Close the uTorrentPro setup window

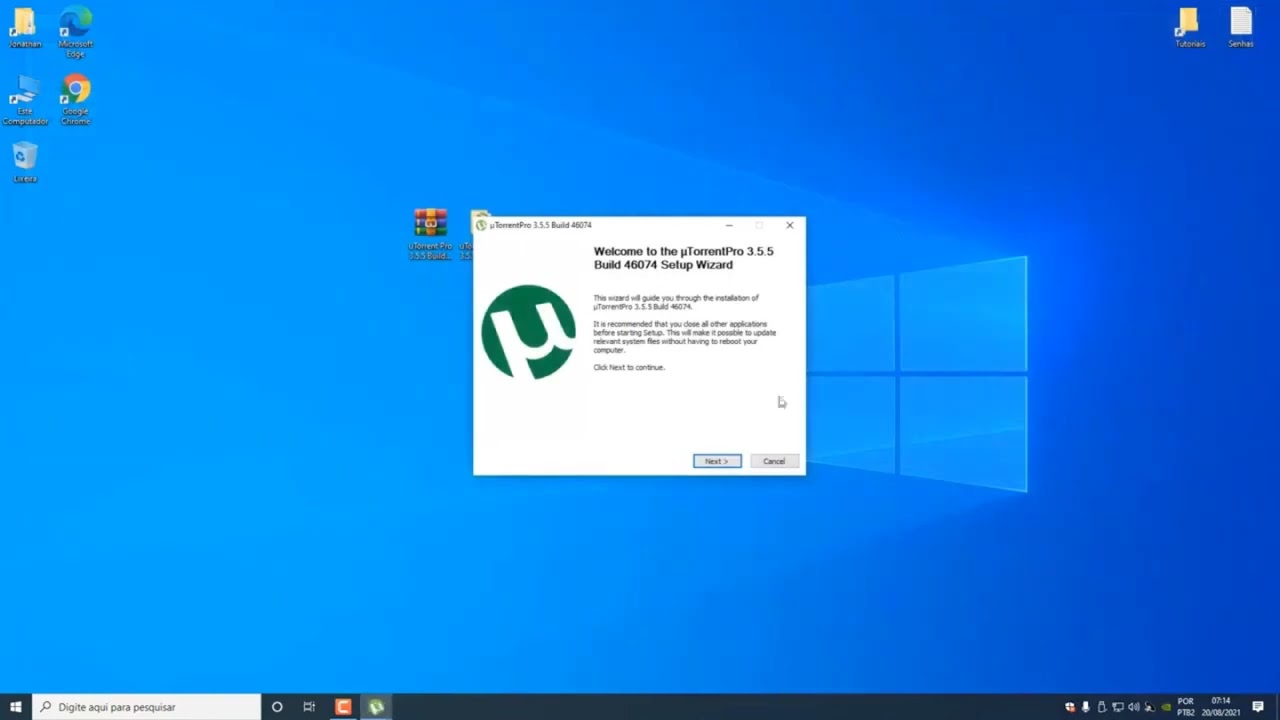coord(790,225)
